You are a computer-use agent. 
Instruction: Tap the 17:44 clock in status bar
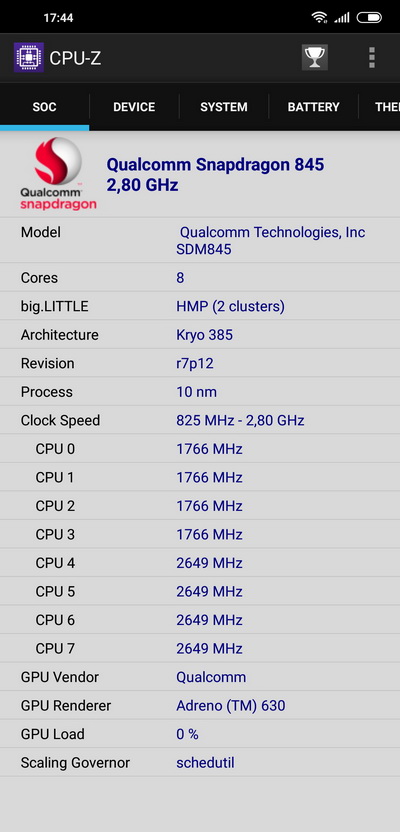click(58, 18)
